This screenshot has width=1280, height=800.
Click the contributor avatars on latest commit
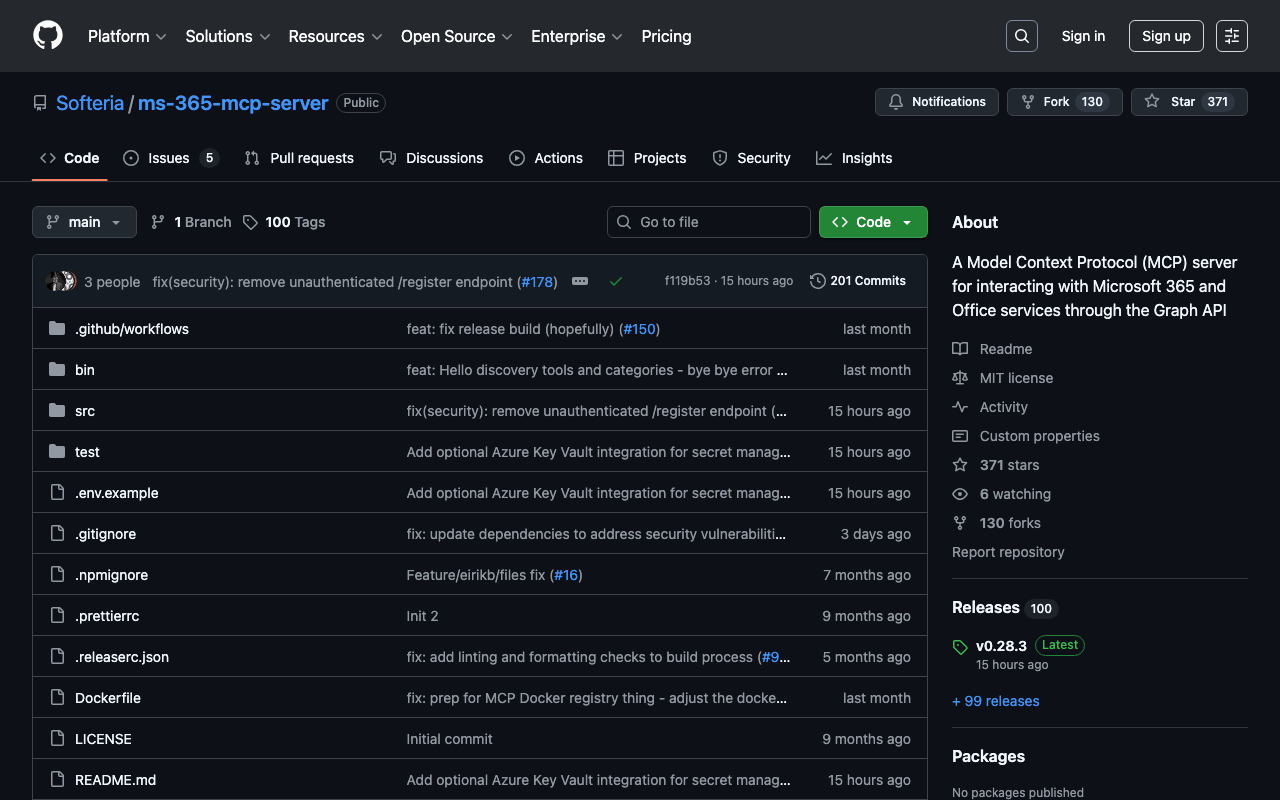point(61,281)
